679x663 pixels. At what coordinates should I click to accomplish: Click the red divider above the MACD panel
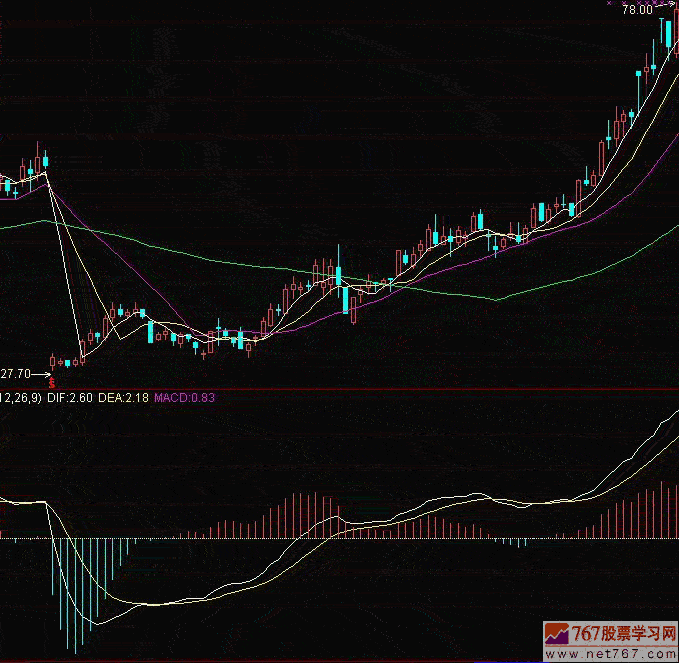(x=340, y=388)
